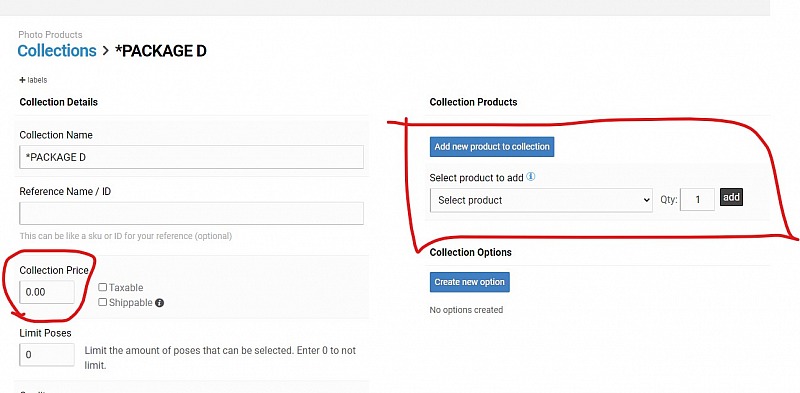The width and height of the screenshot is (800, 393).
Task: Focus the Collection Name text field
Action: (x=191, y=157)
